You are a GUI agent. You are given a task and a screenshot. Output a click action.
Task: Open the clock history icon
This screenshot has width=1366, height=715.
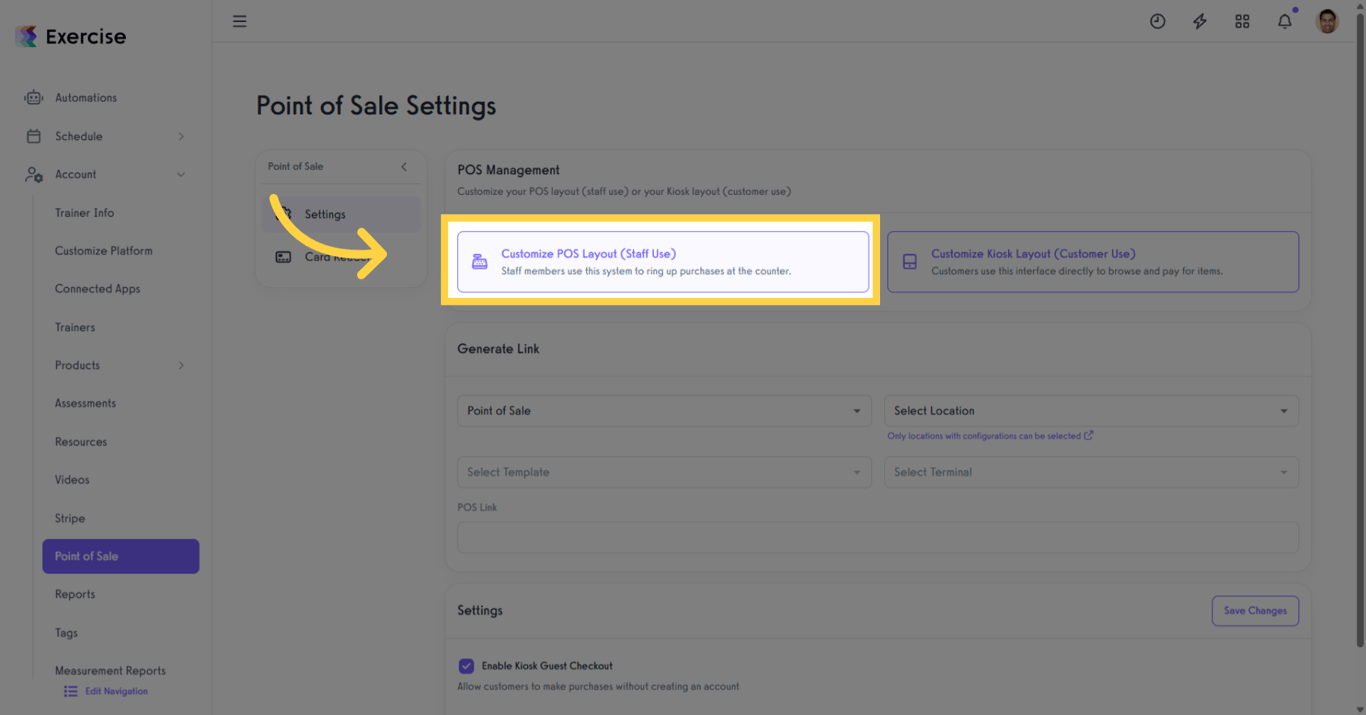(x=1157, y=21)
